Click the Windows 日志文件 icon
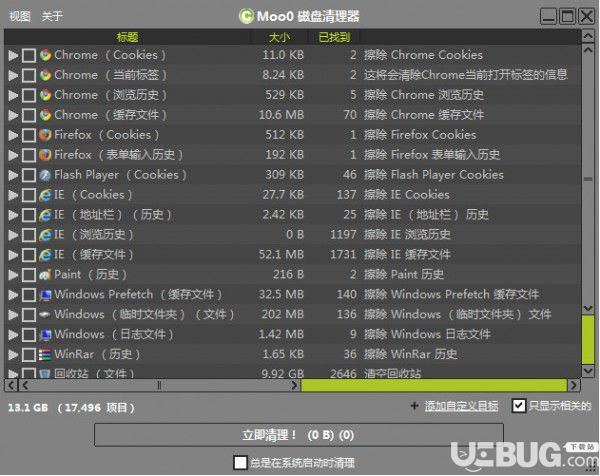This screenshot has width=600, height=476. coord(45,334)
